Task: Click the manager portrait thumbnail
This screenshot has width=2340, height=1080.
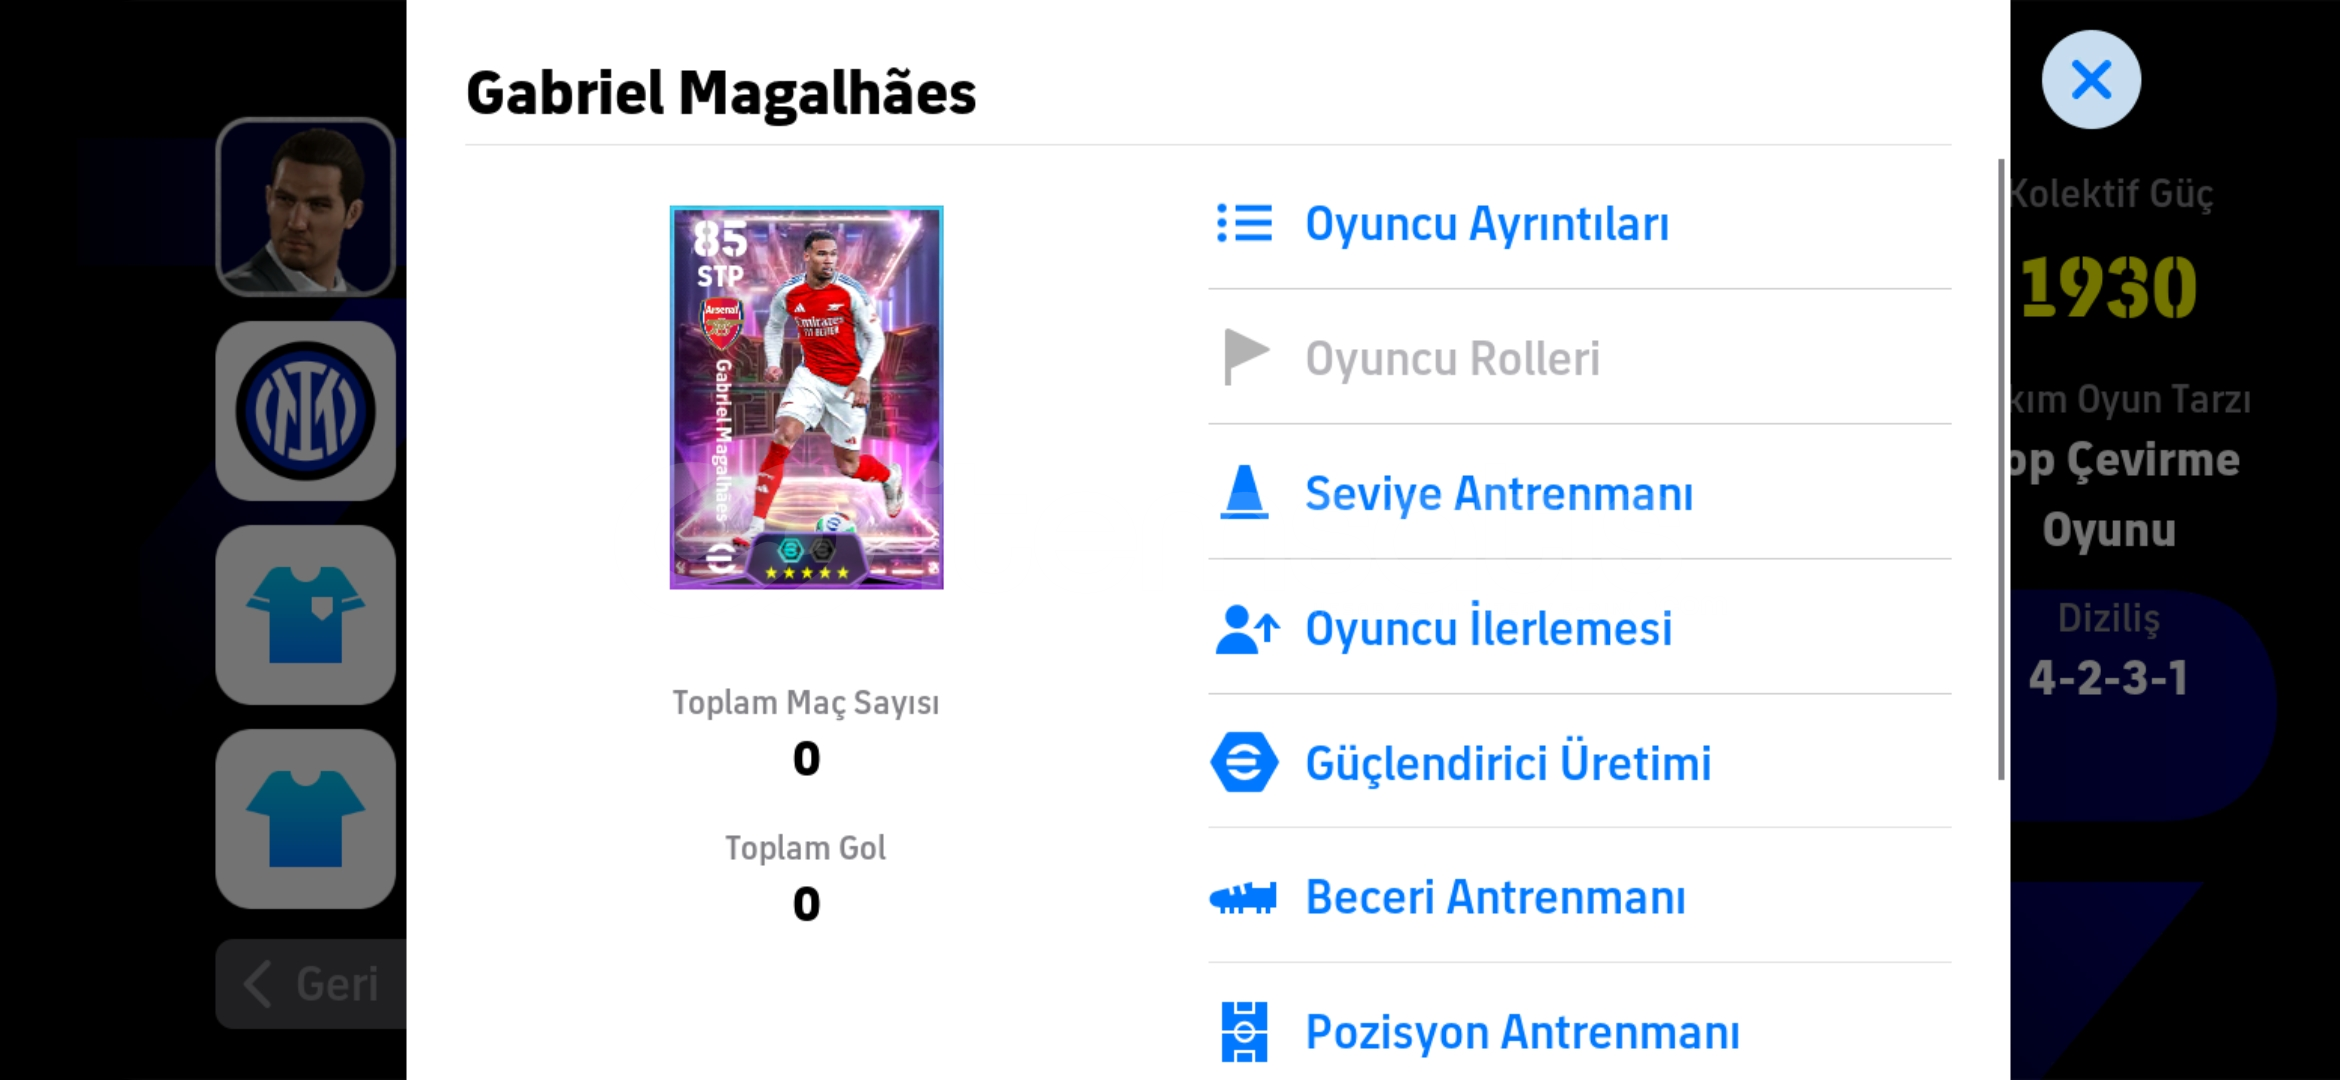Action: pos(306,207)
